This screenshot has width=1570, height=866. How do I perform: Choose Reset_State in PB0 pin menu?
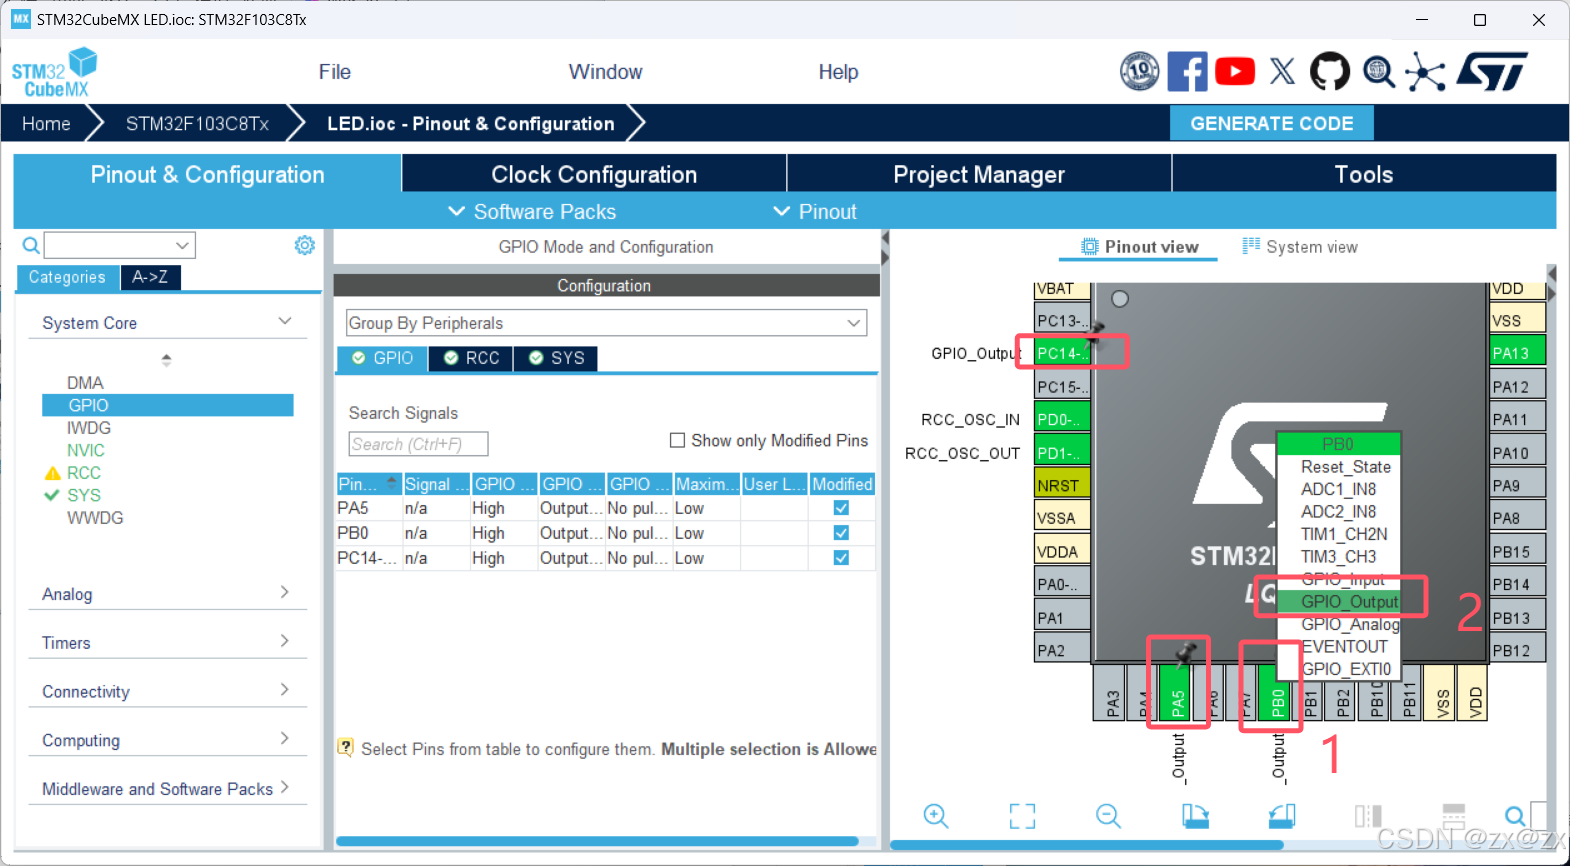1345,467
